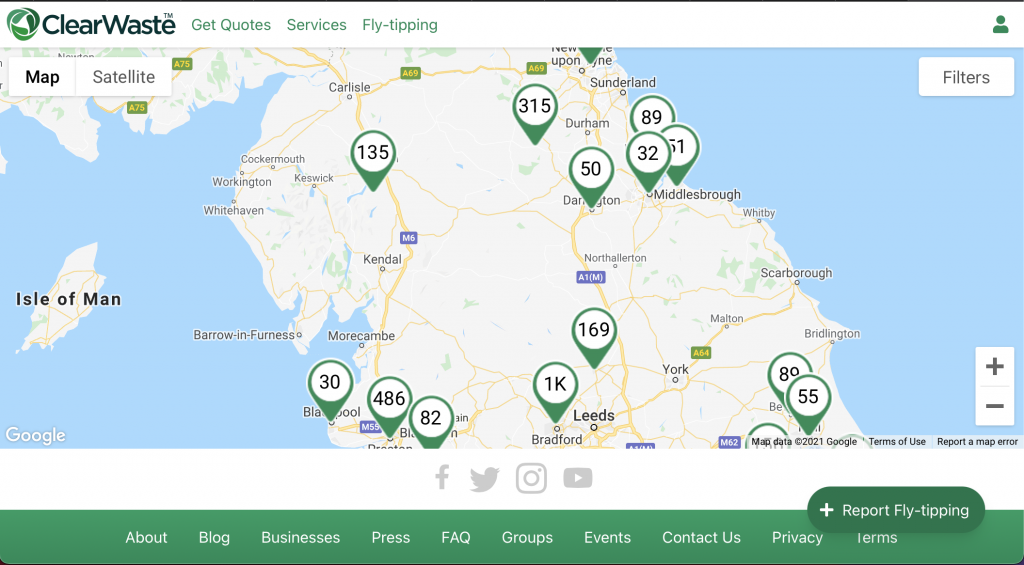Open the 50 marker at Darlington
Viewport: 1024px width, 565px height.
591,177
